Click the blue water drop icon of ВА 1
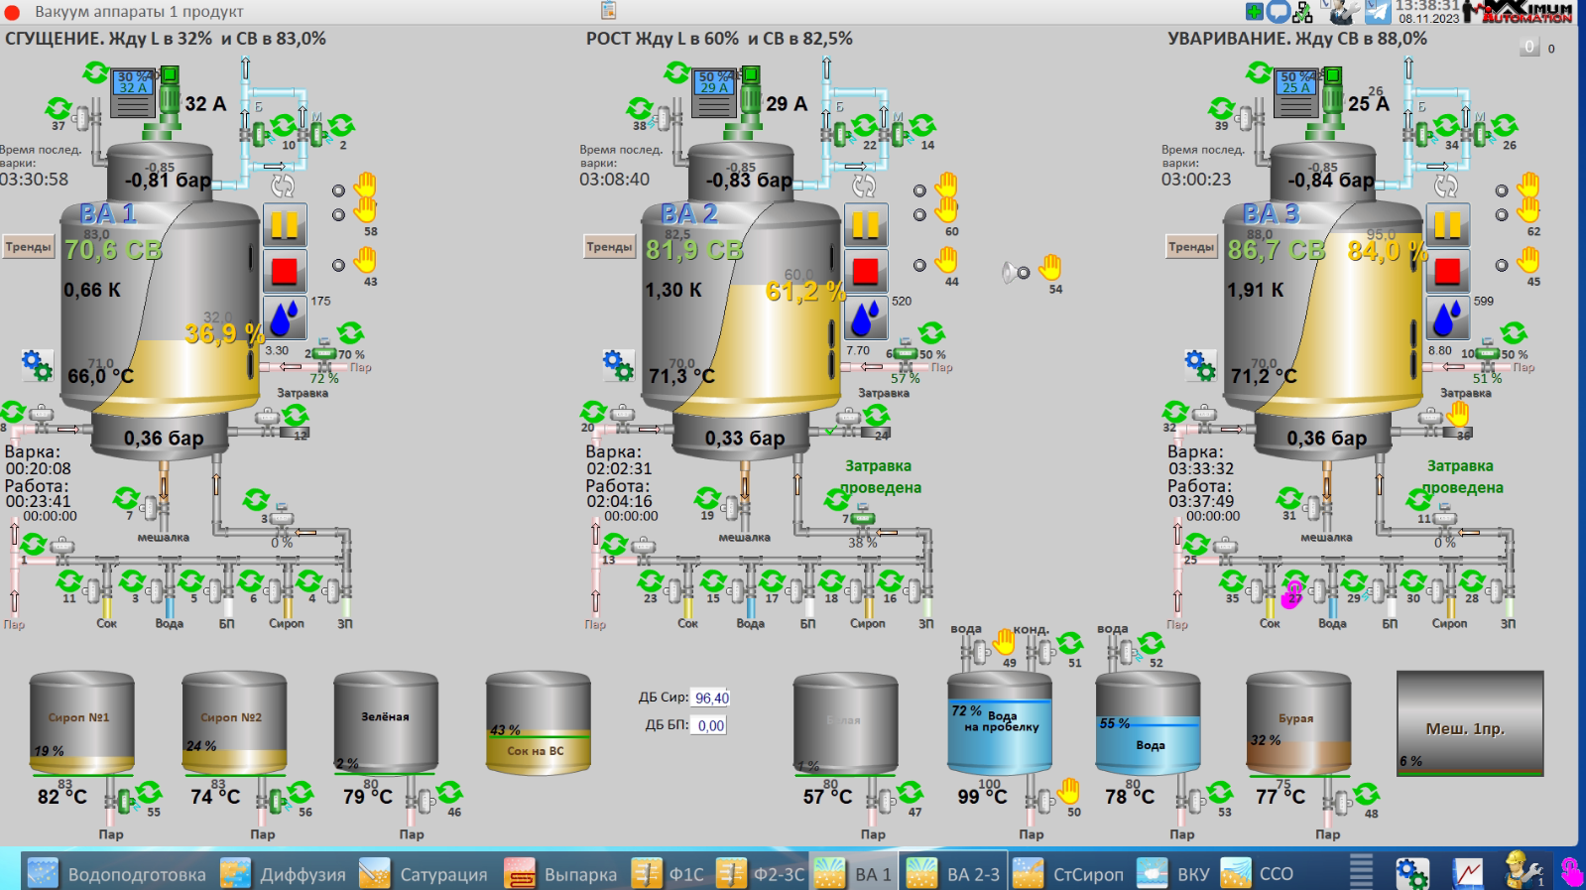Viewport: 1586px width, 890px height. click(284, 318)
